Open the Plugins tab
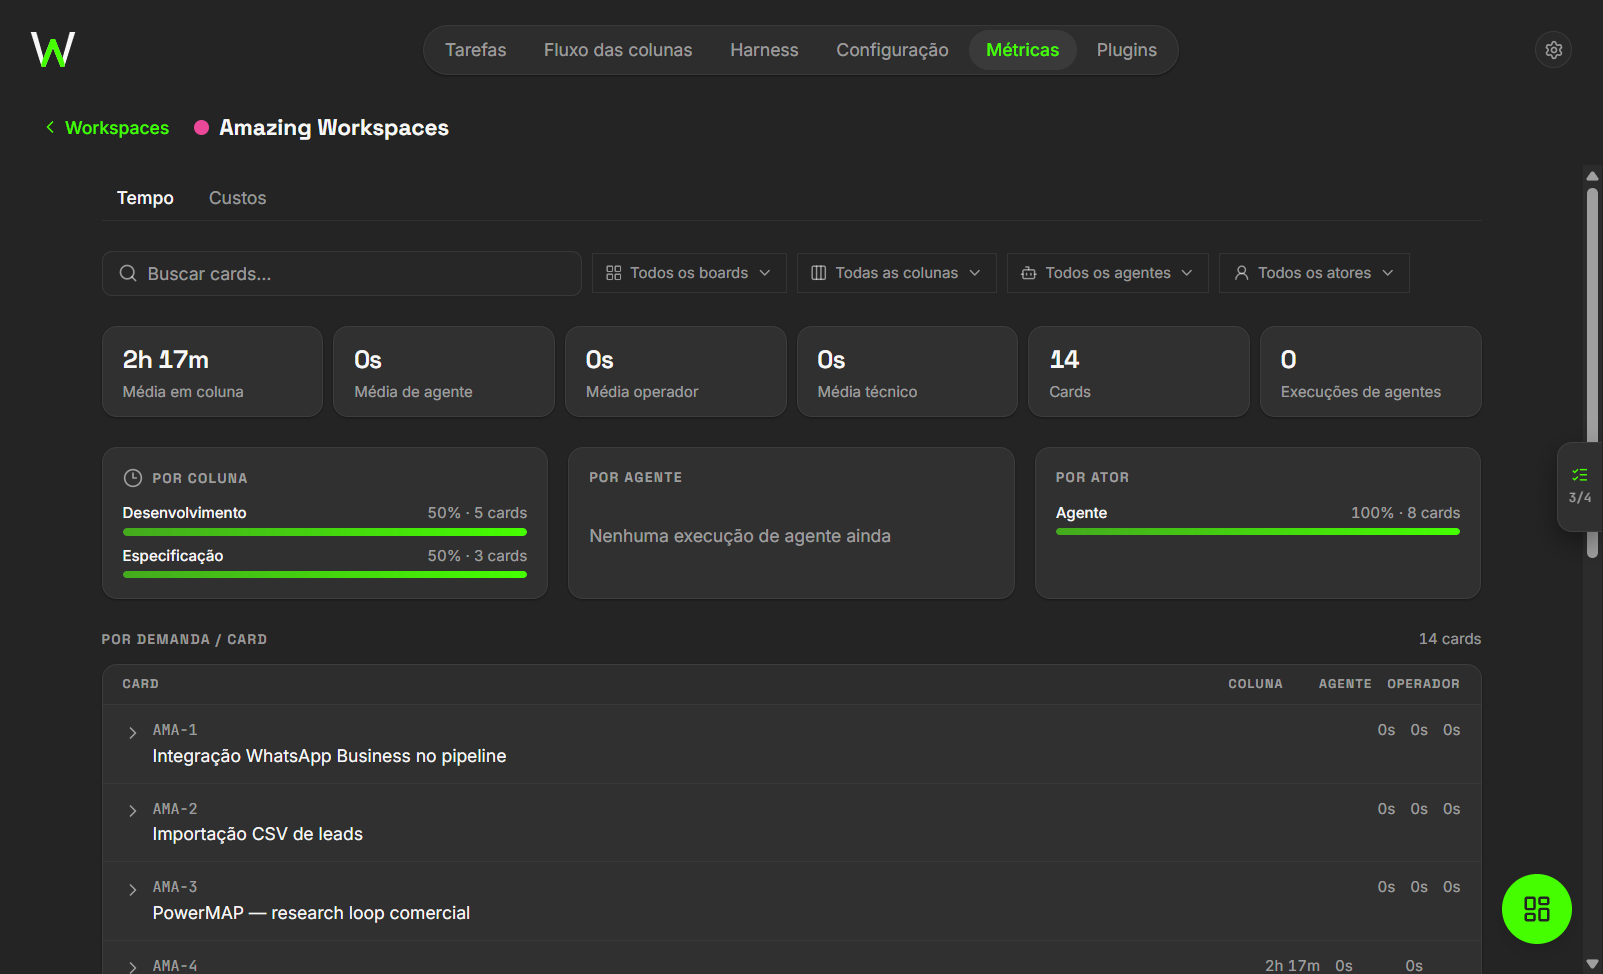The height and width of the screenshot is (974, 1603). coord(1126,50)
